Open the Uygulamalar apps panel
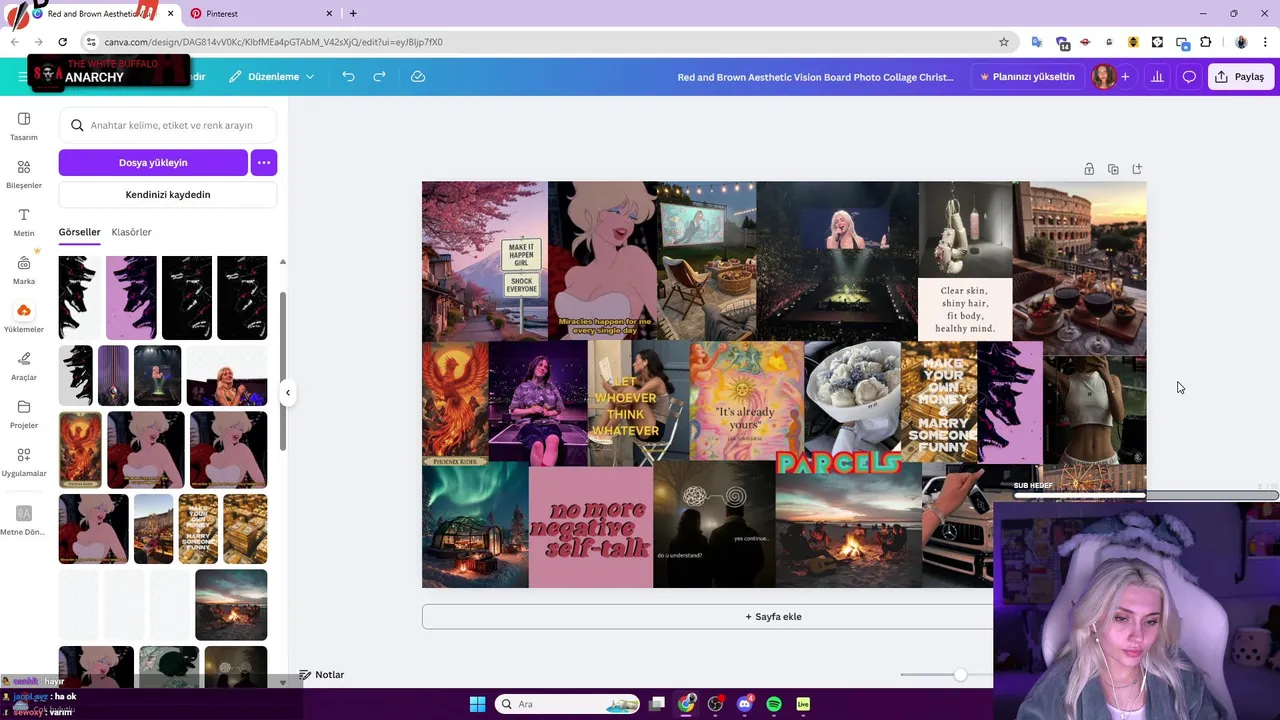Screen dimensions: 1280x720 click(x=24, y=462)
